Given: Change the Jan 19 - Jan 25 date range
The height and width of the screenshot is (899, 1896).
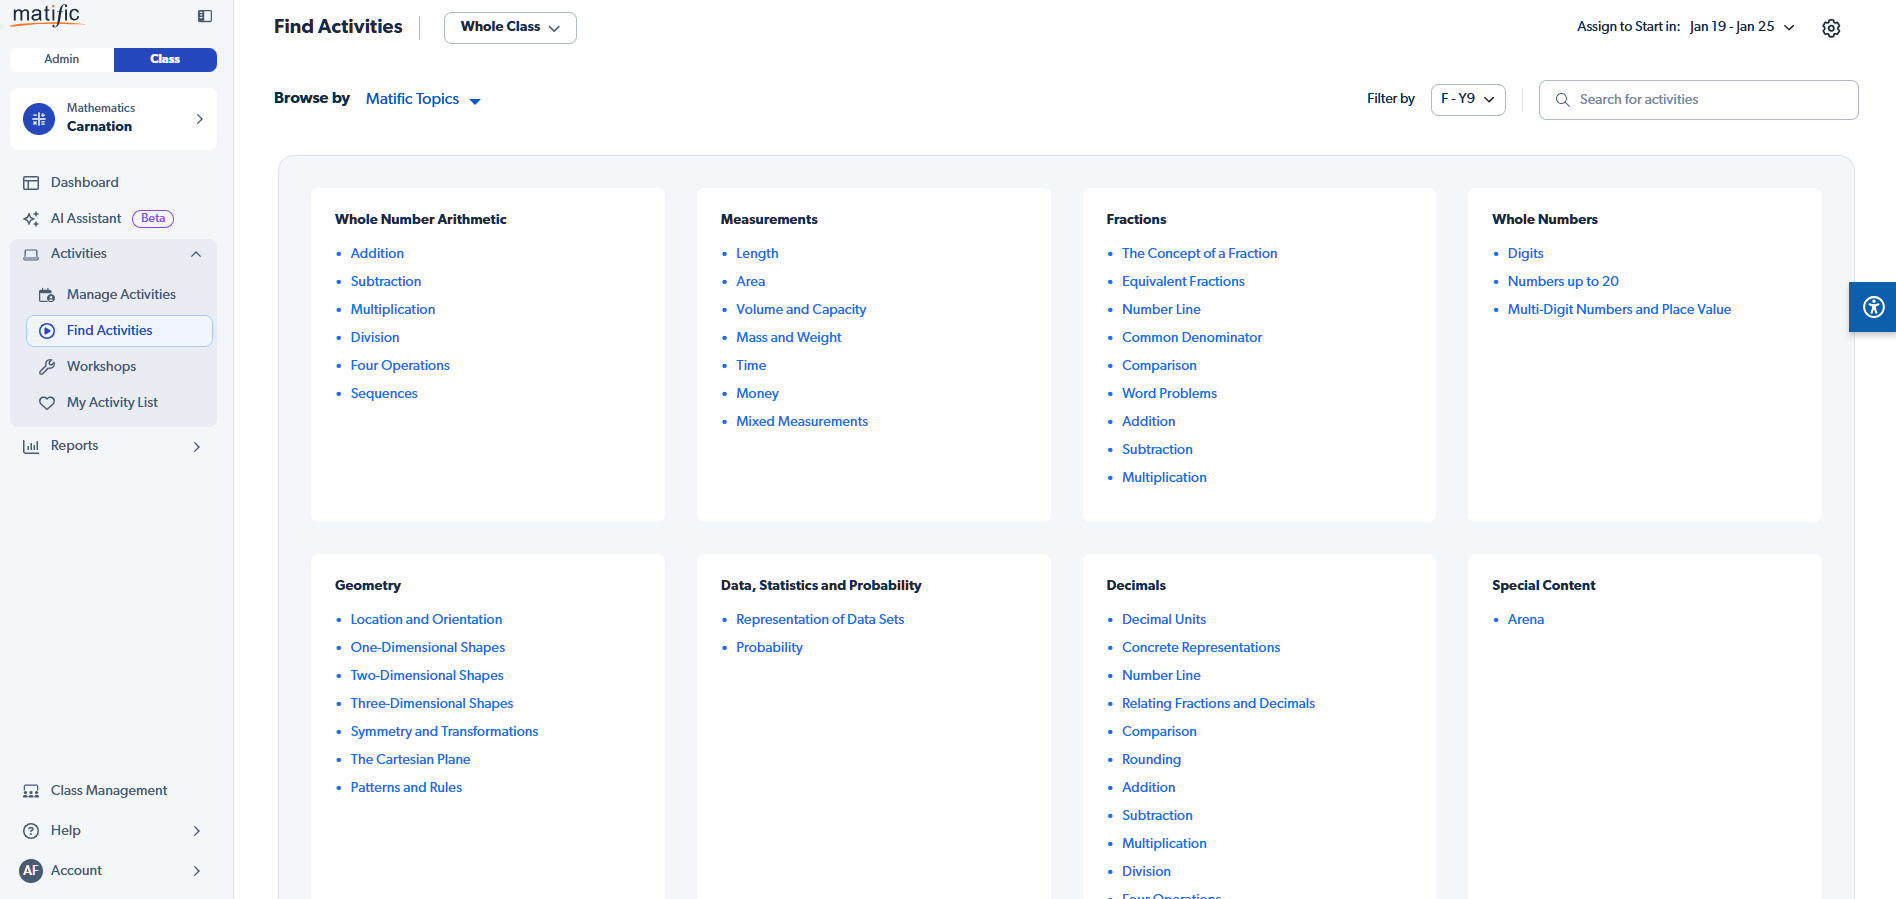Looking at the screenshot, I should 1741,27.
